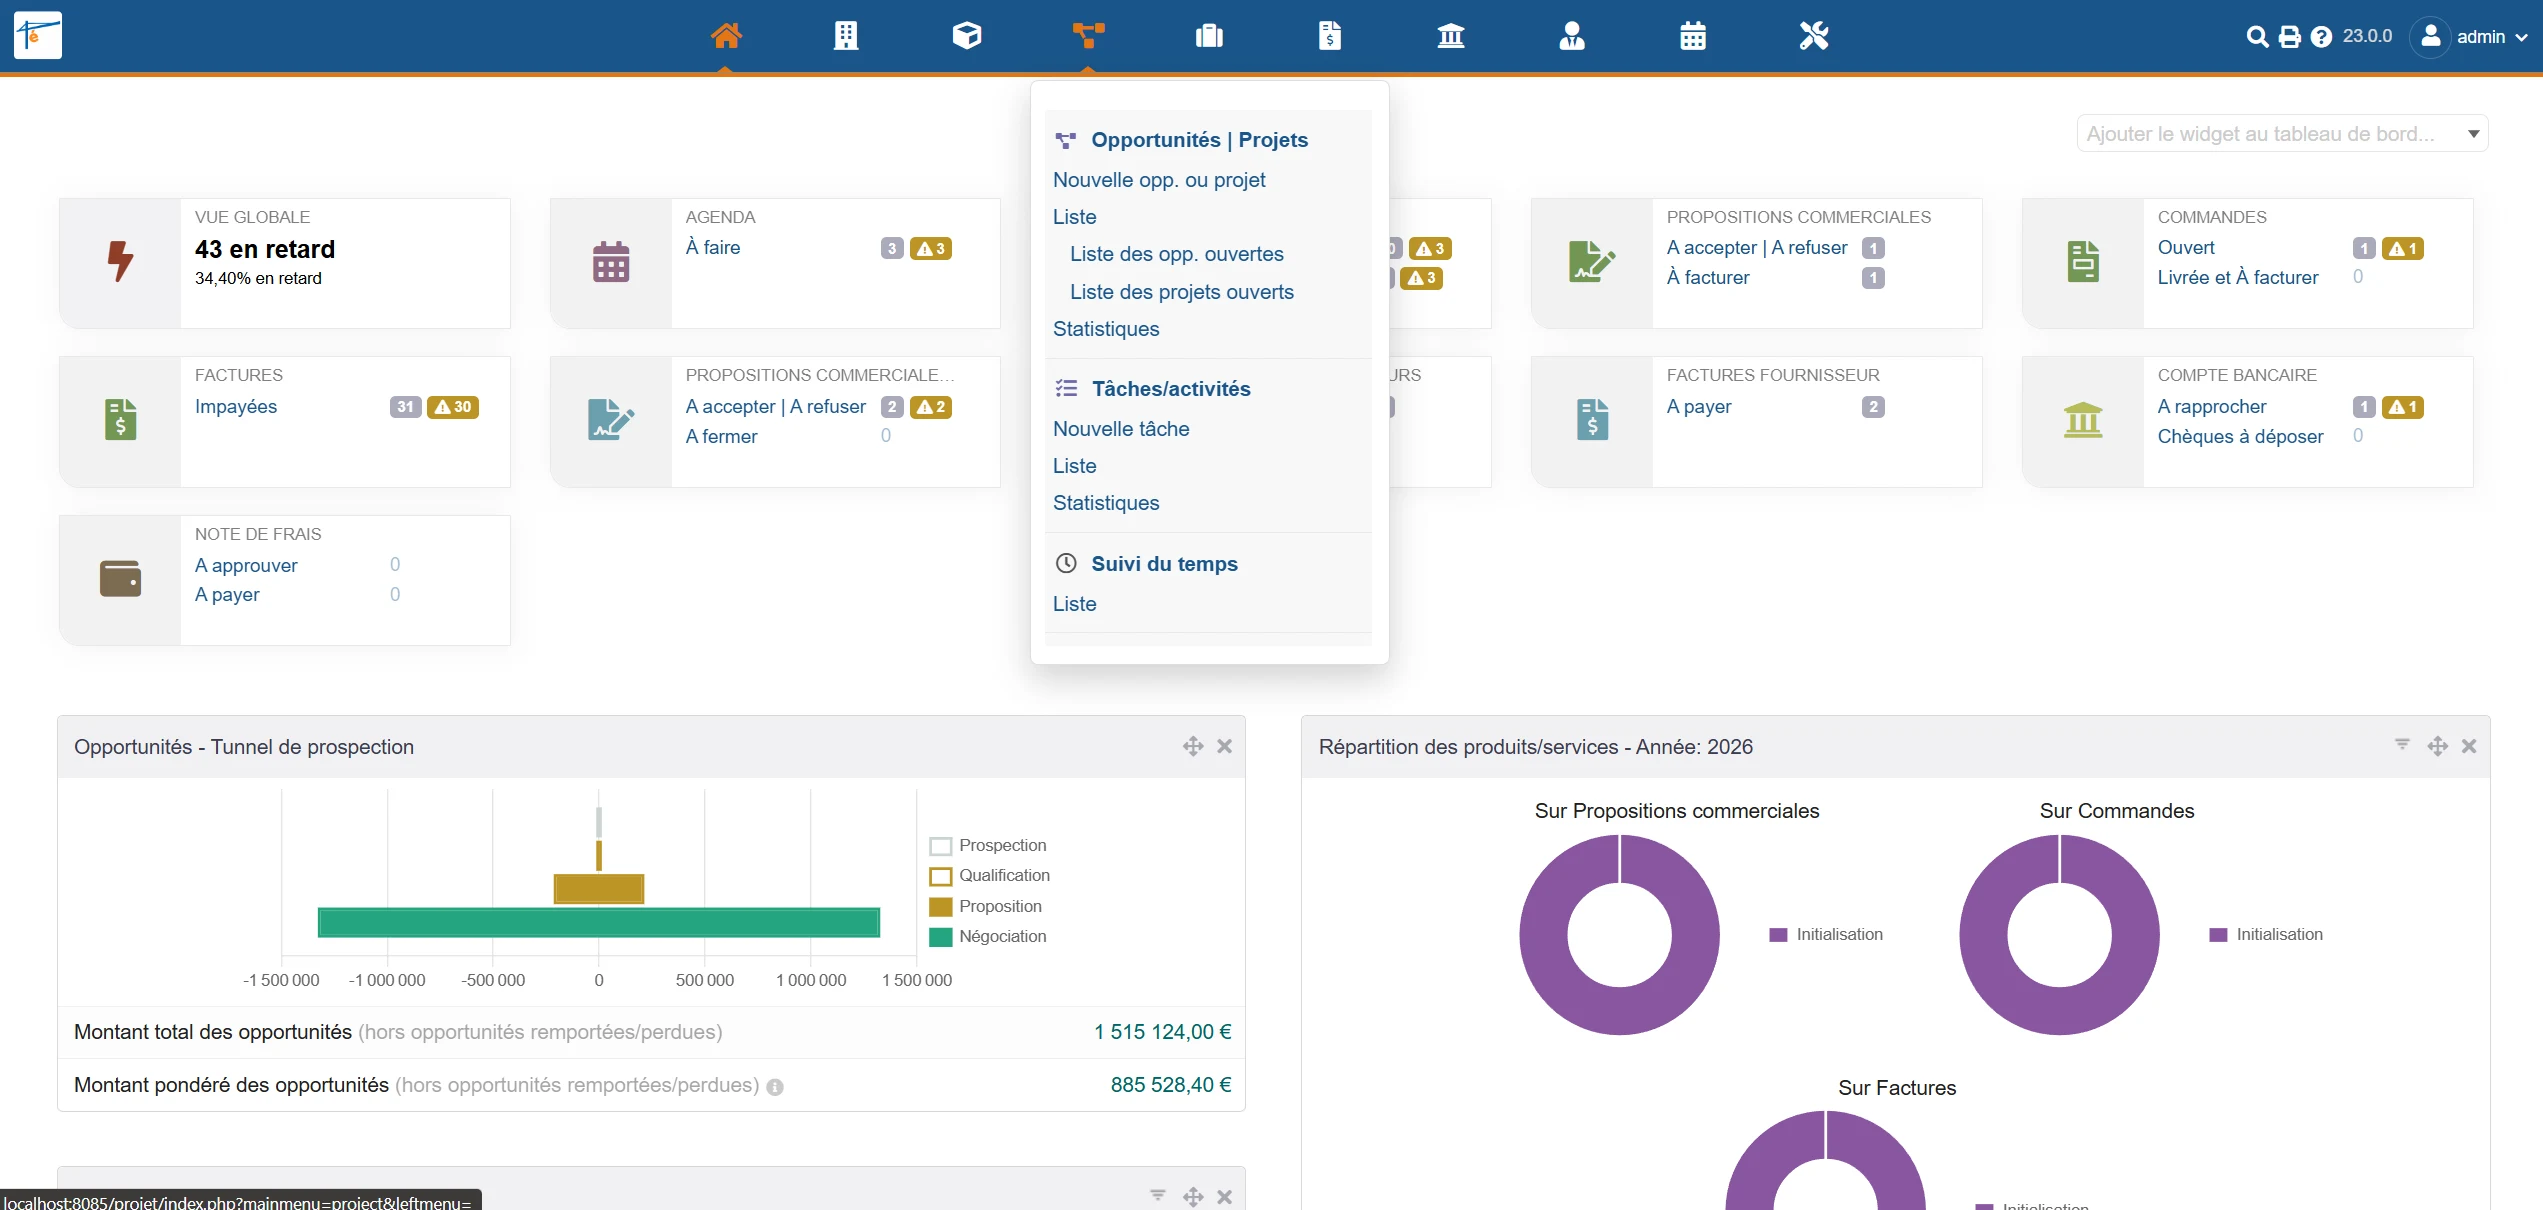
Task: Click the green Négociation bar in chart
Action: [599, 922]
